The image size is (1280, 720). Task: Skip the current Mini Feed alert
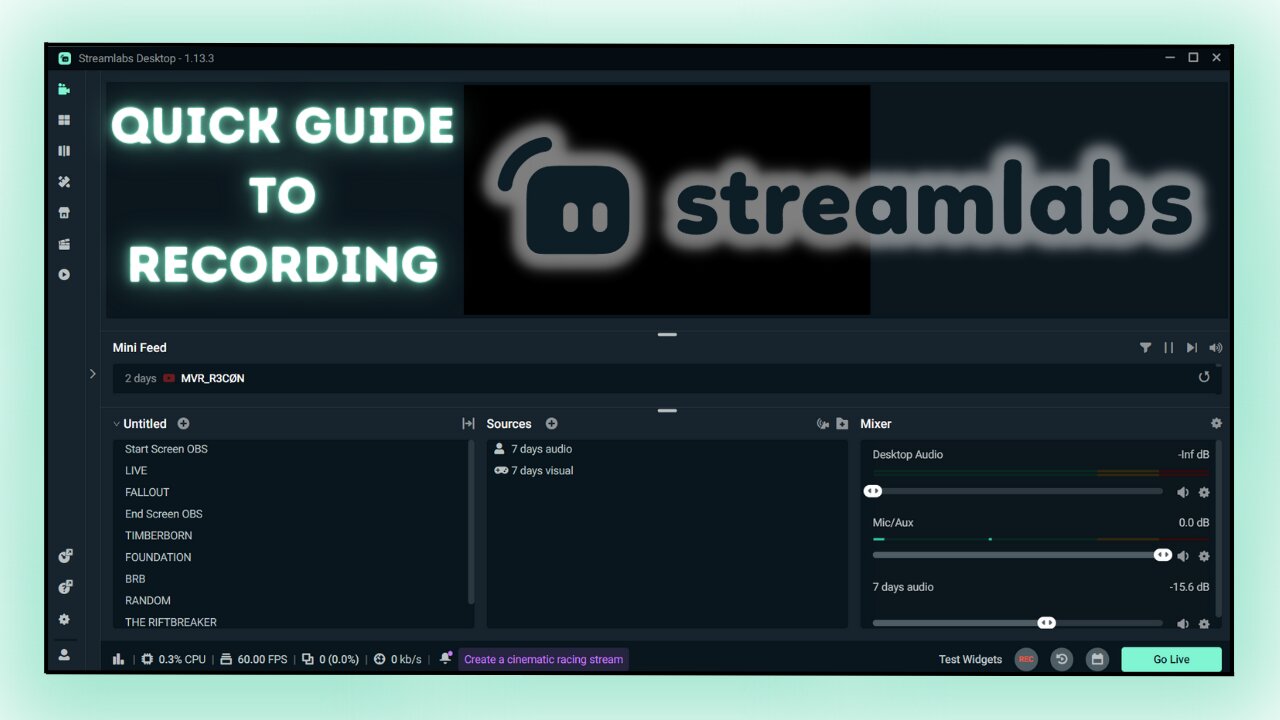1191,348
